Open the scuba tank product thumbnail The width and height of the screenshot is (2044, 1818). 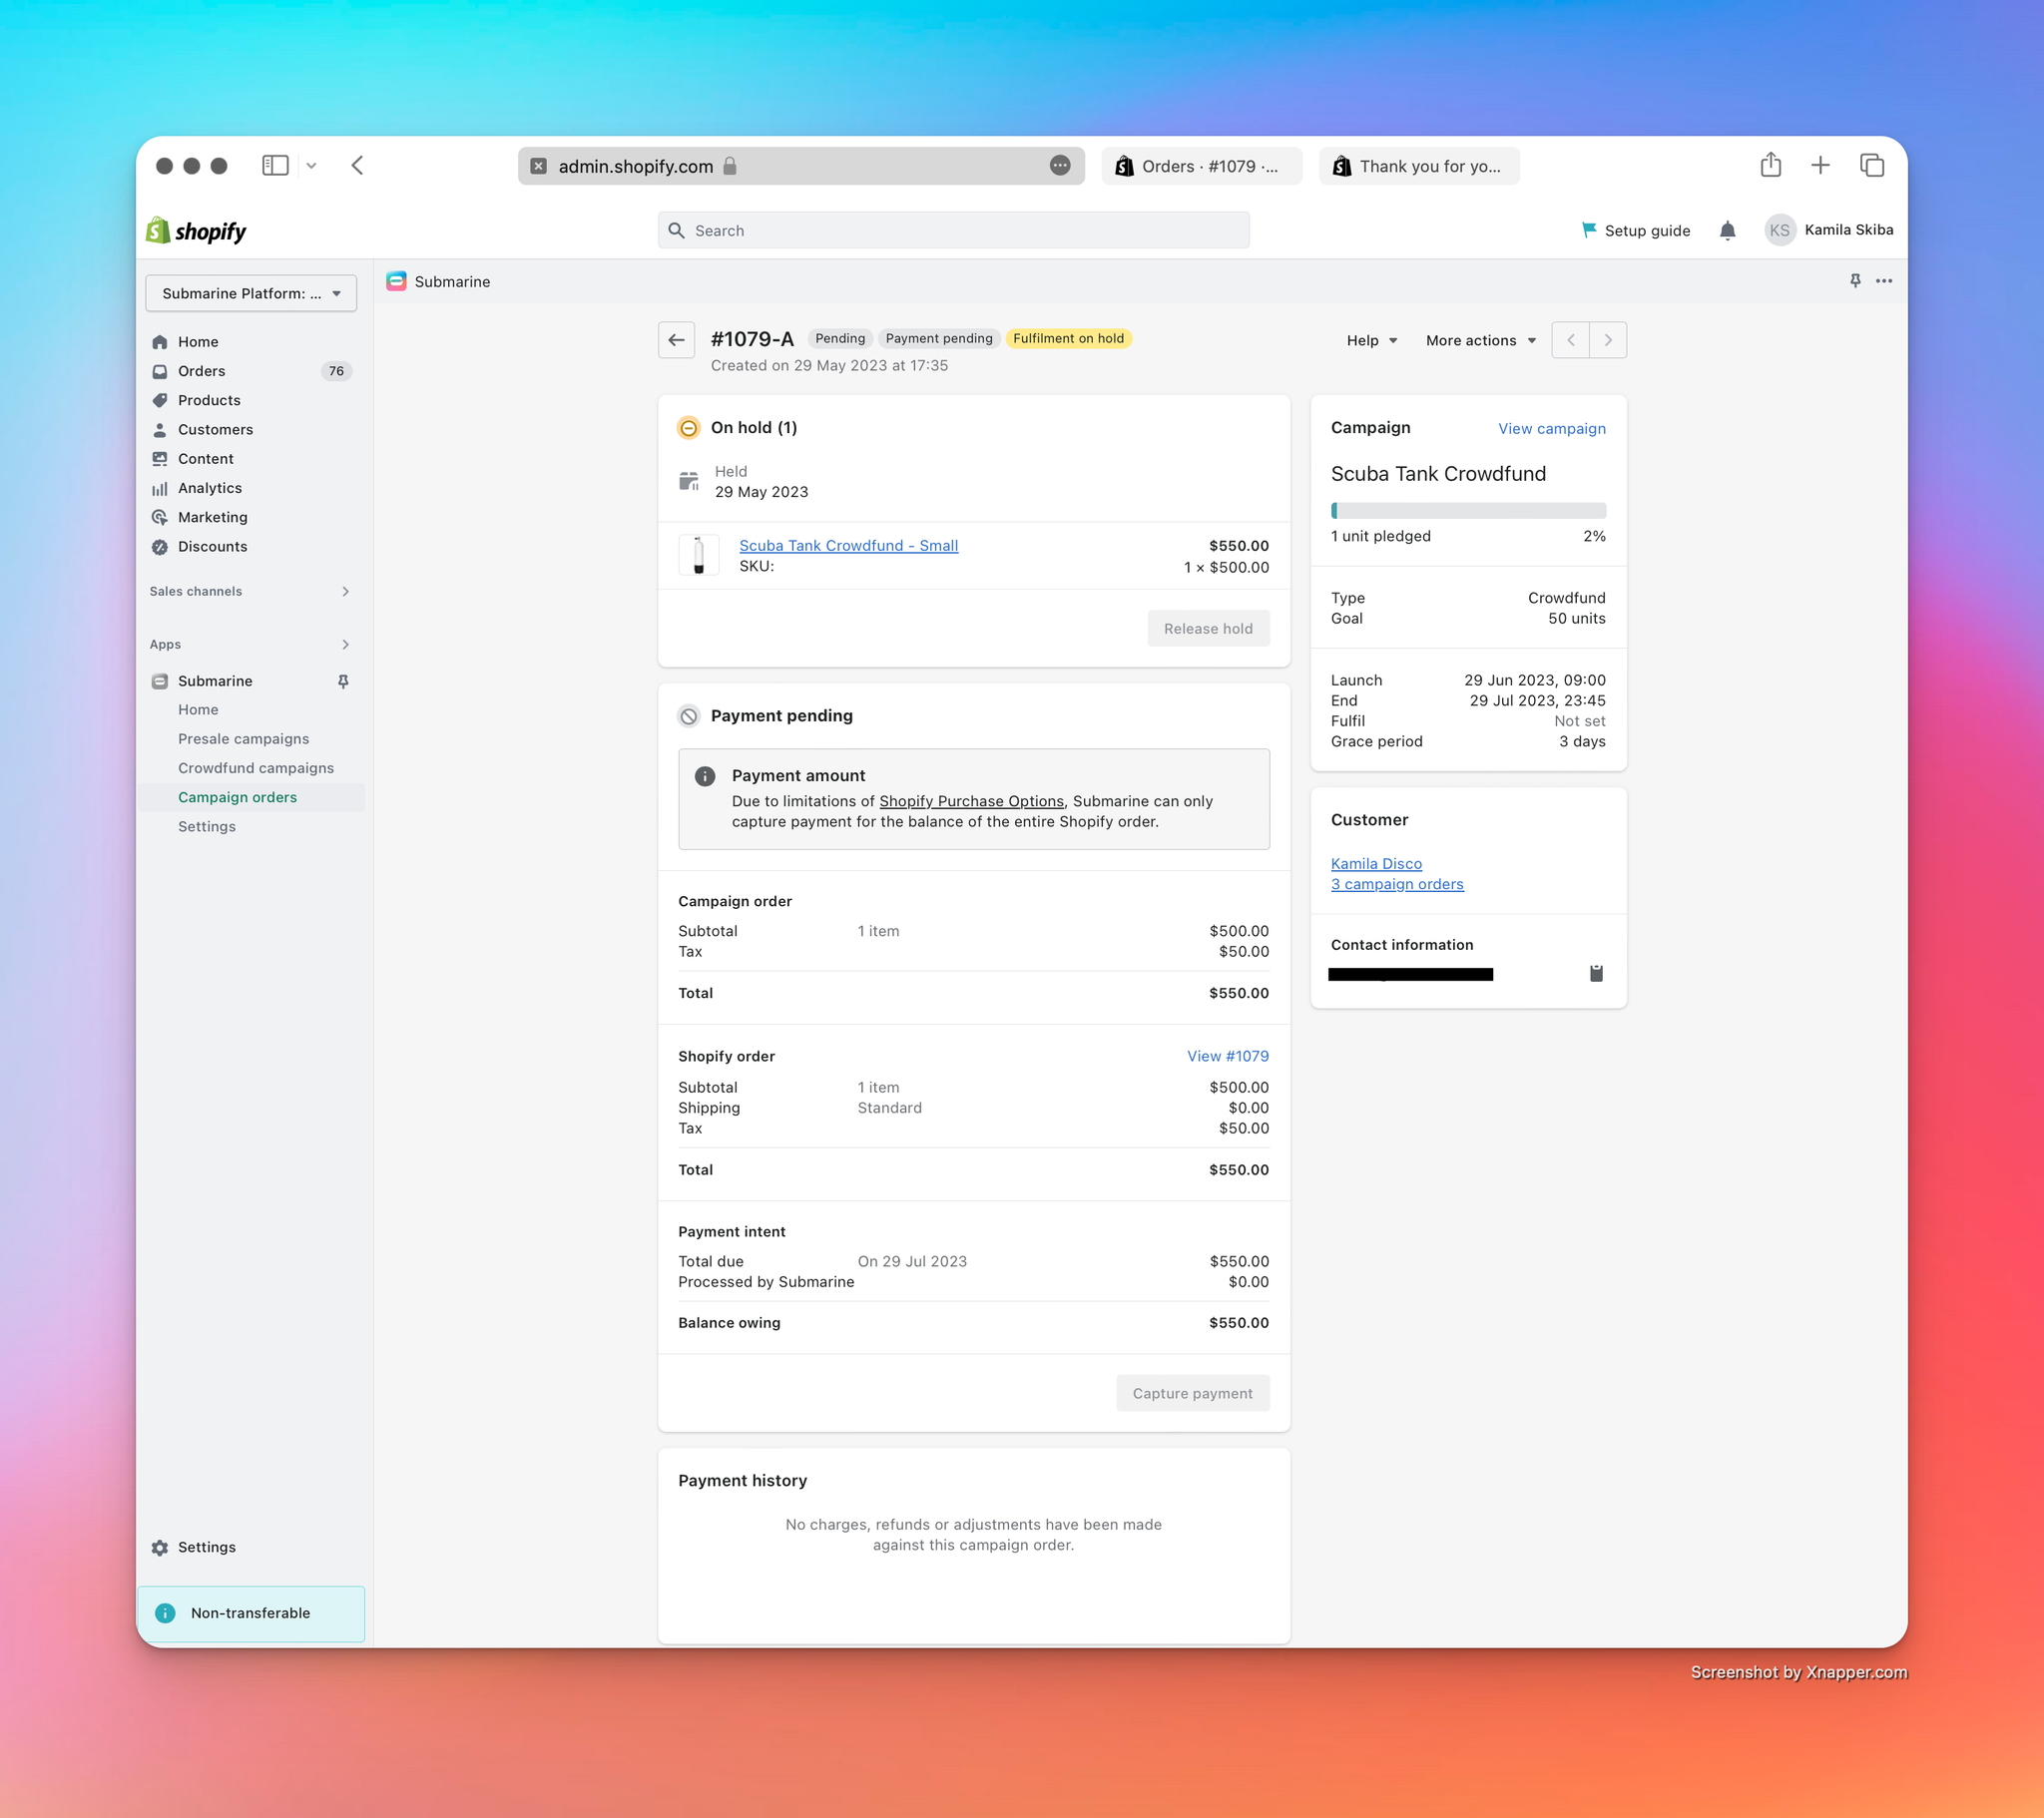[x=698, y=555]
